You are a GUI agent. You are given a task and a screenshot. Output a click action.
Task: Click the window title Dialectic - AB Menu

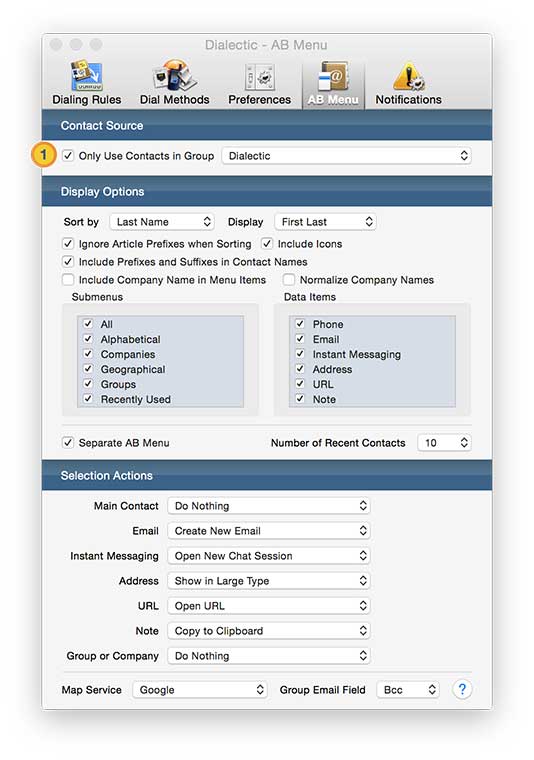coord(266,45)
